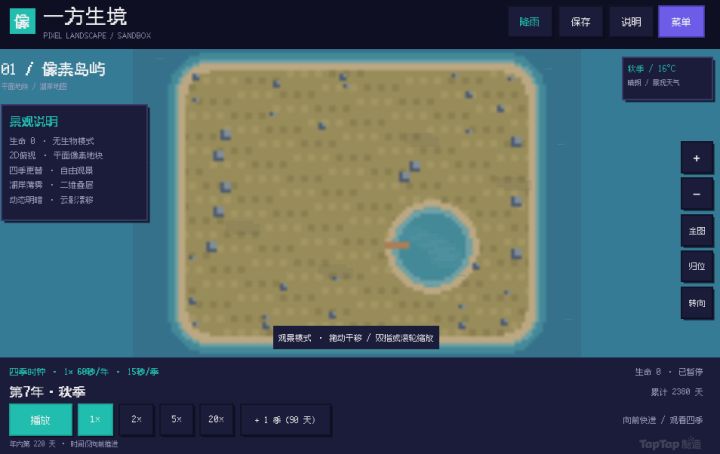Select the 2× speed option
This screenshot has height=454, width=720.
click(x=136, y=420)
